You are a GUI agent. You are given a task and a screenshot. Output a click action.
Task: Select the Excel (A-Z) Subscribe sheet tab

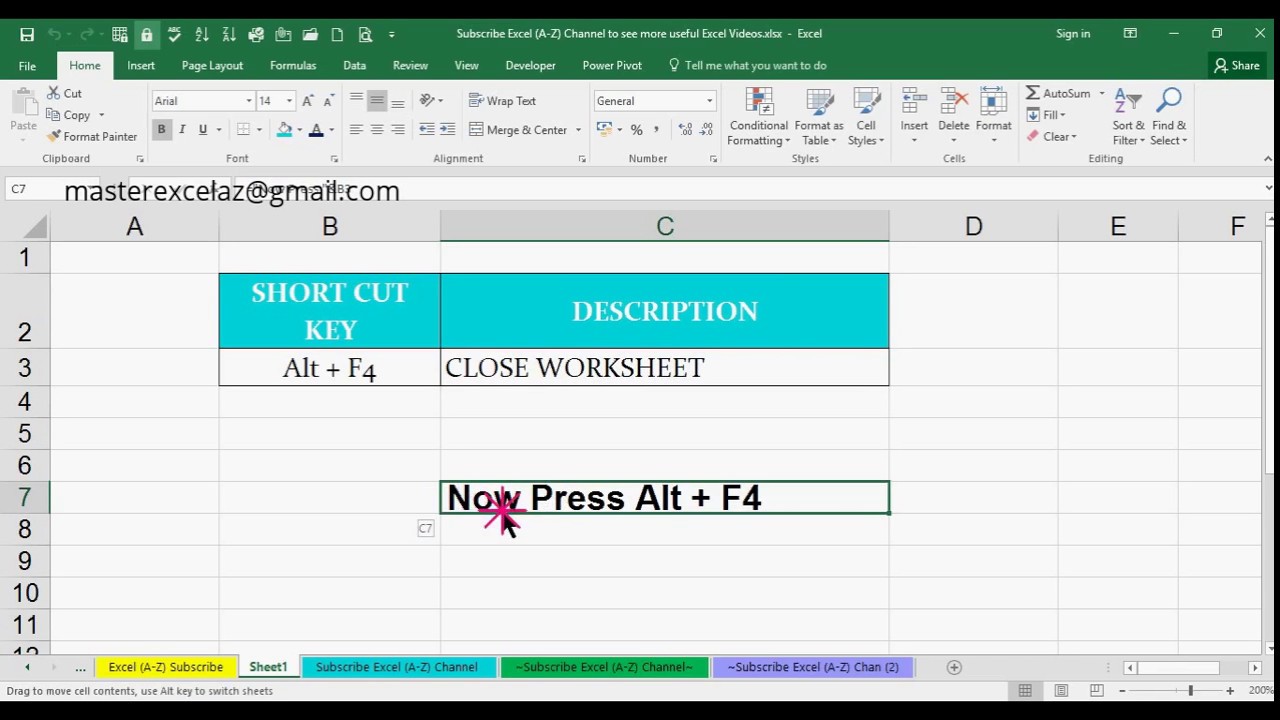(x=166, y=667)
